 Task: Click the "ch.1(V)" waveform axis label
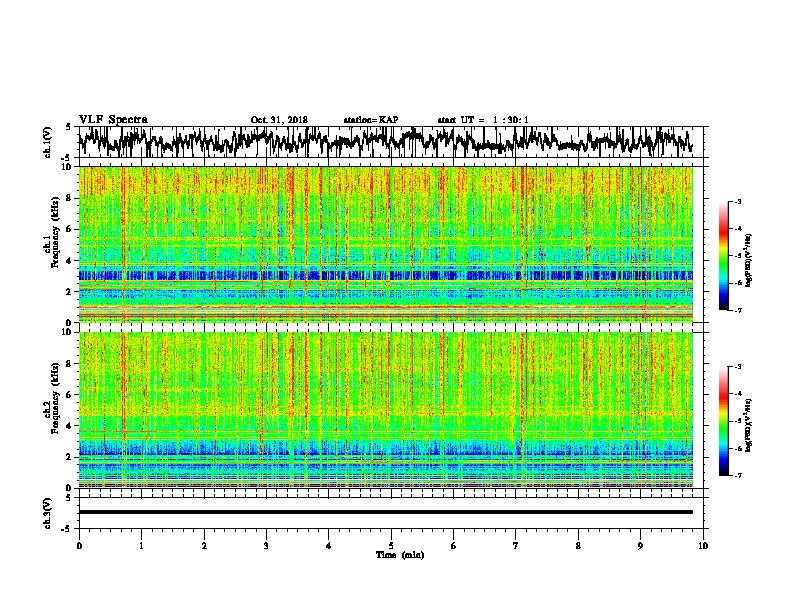(48, 142)
